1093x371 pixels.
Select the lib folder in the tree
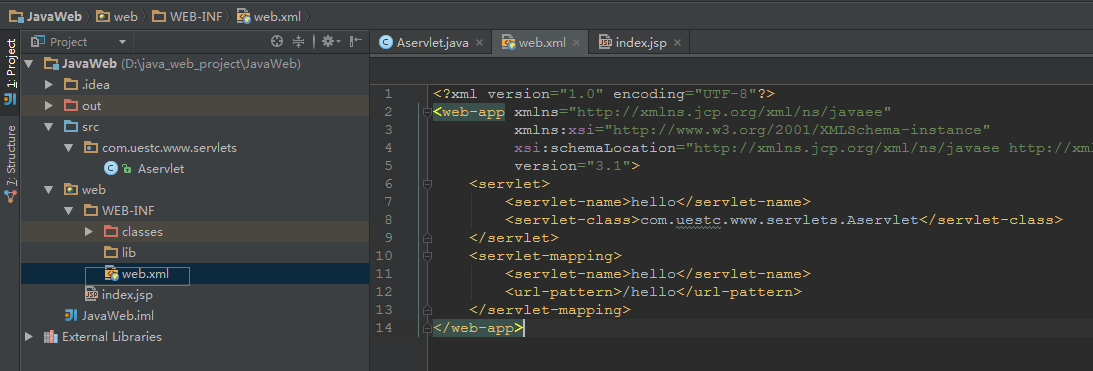[194, 252]
